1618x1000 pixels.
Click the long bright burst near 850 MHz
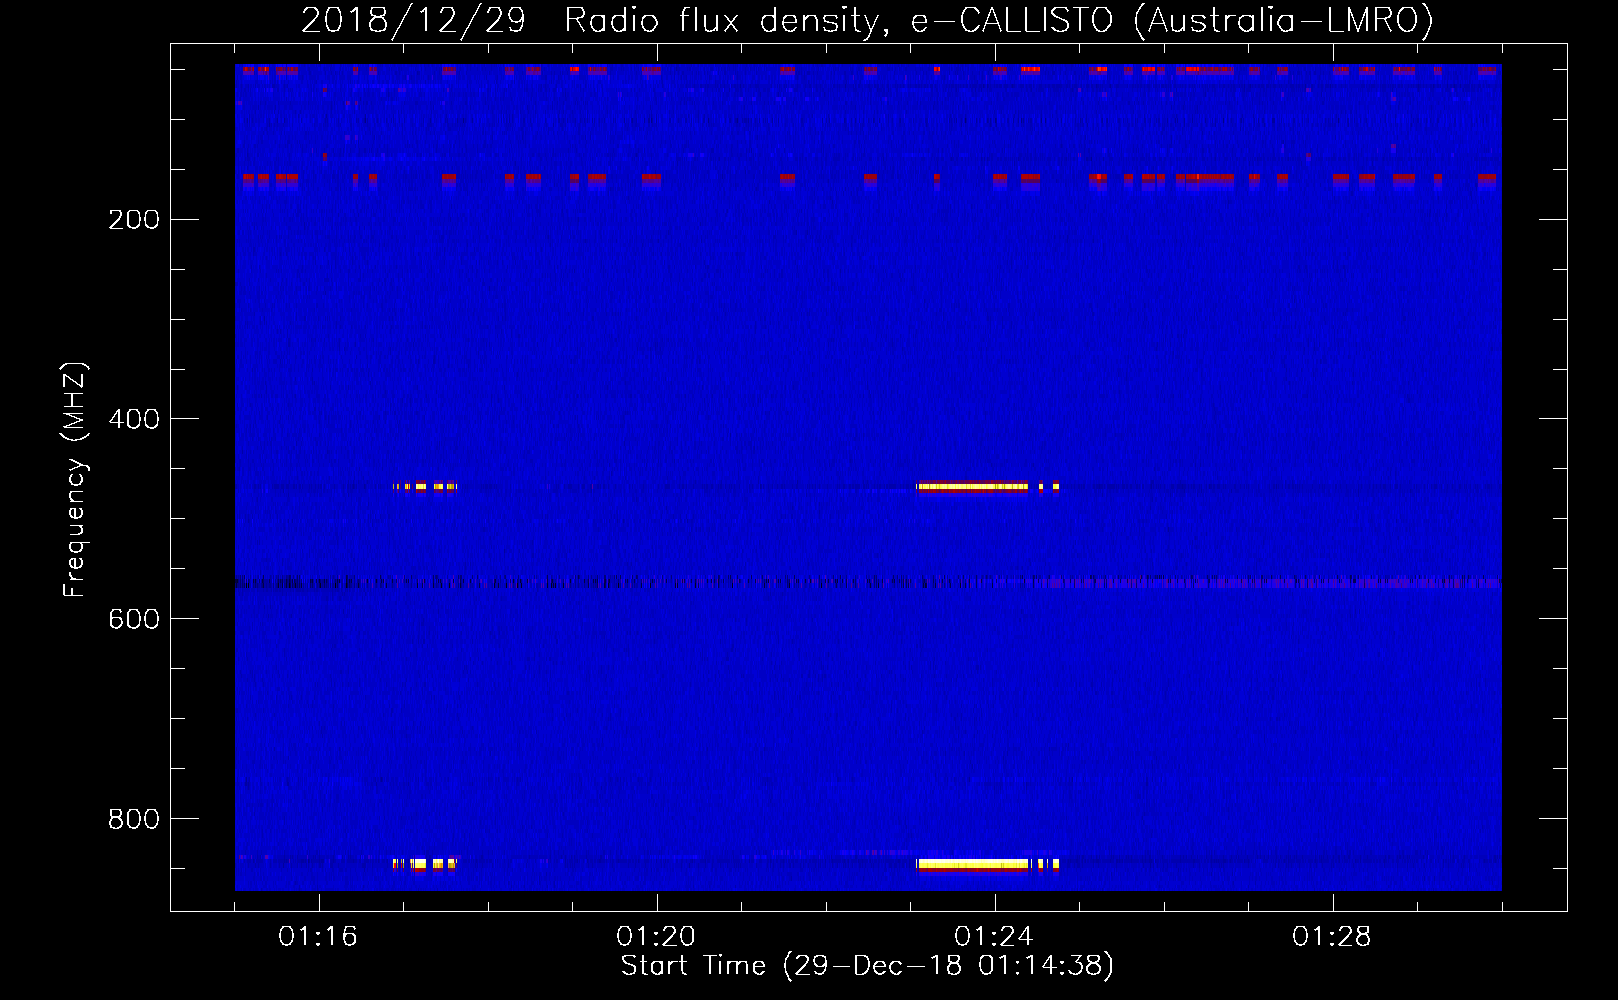pos(973,864)
